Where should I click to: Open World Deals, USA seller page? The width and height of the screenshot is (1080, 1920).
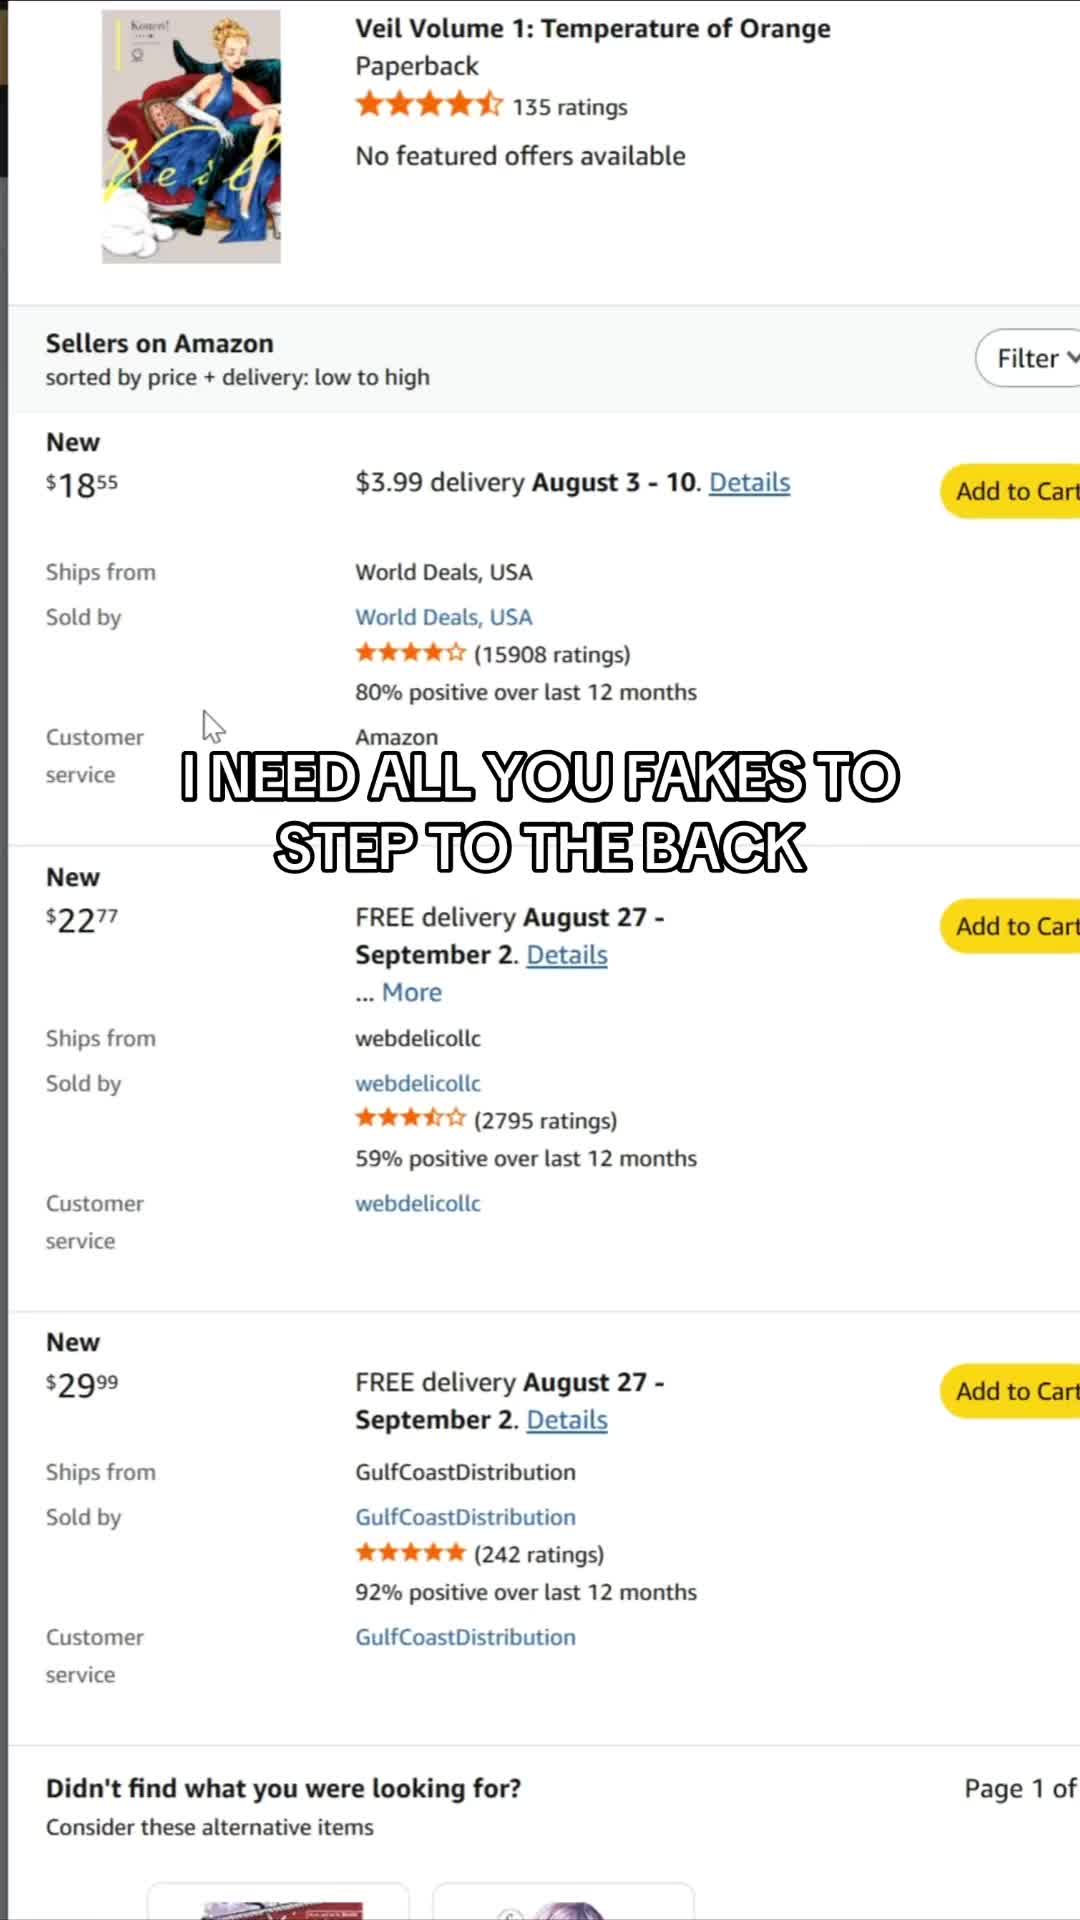click(444, 617)
